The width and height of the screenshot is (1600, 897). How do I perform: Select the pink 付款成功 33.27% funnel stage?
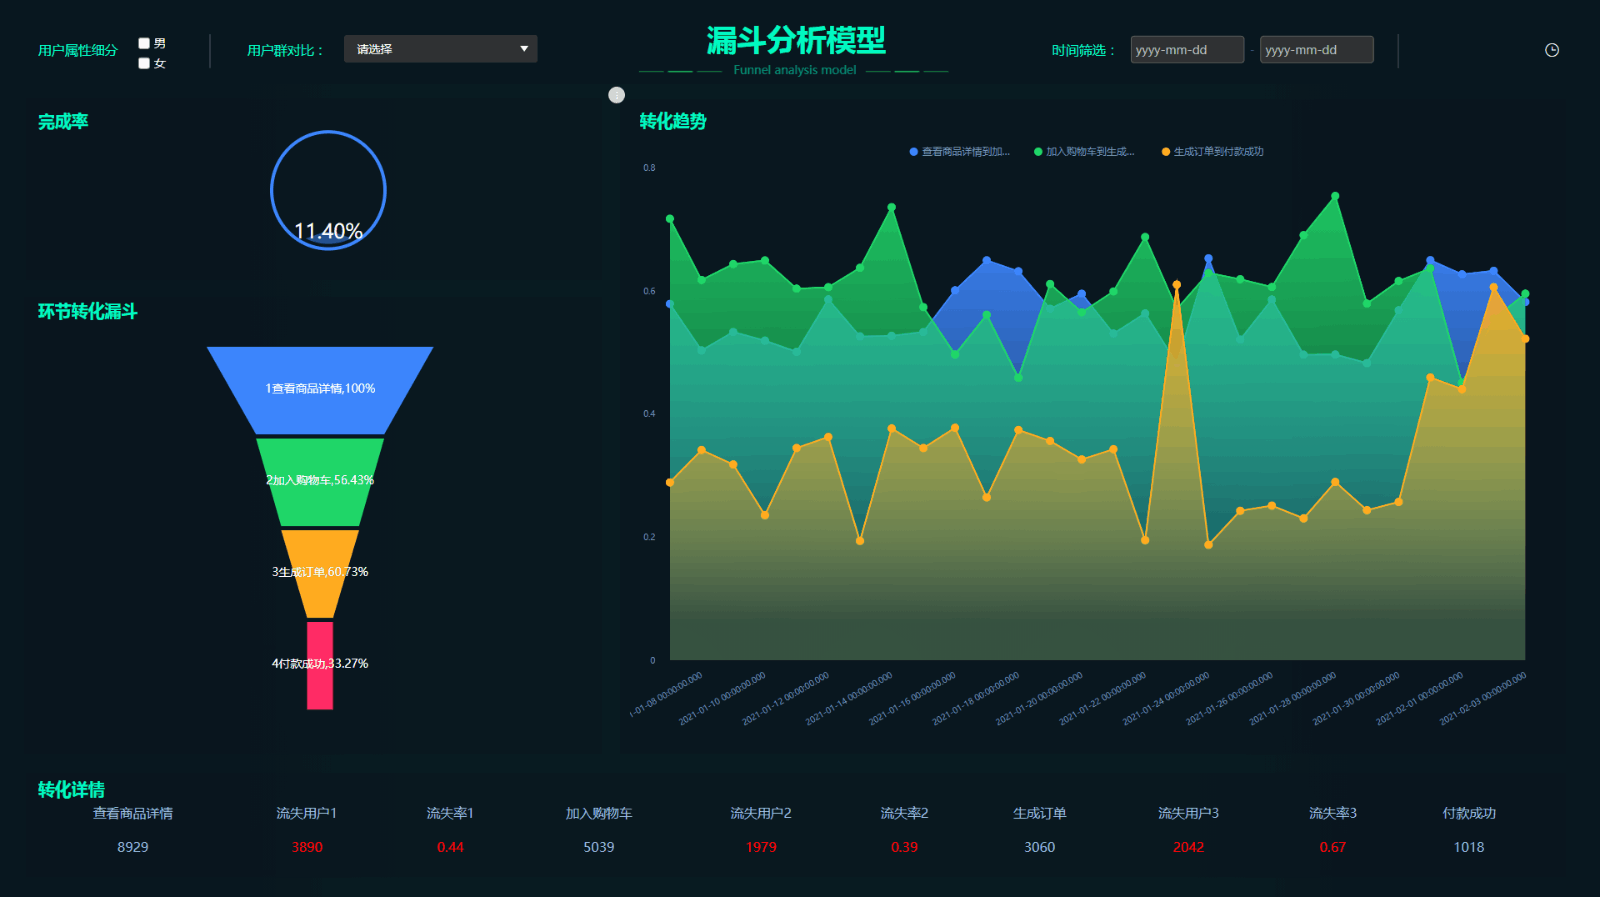[320, 665]
